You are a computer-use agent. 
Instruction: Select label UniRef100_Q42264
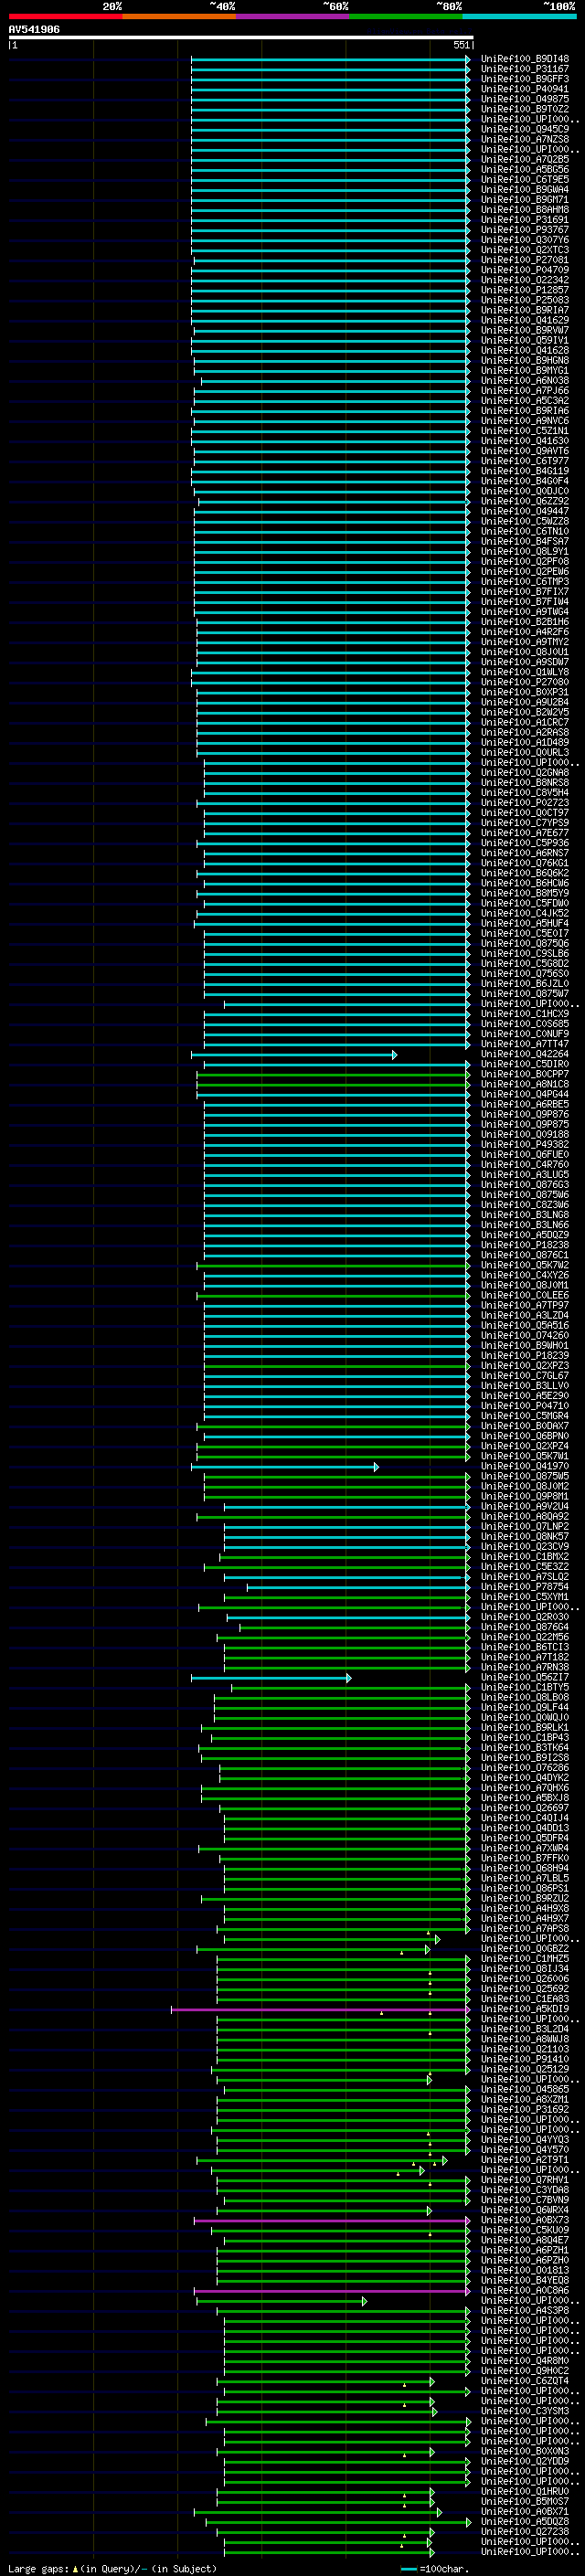[x=524, y=1054]
